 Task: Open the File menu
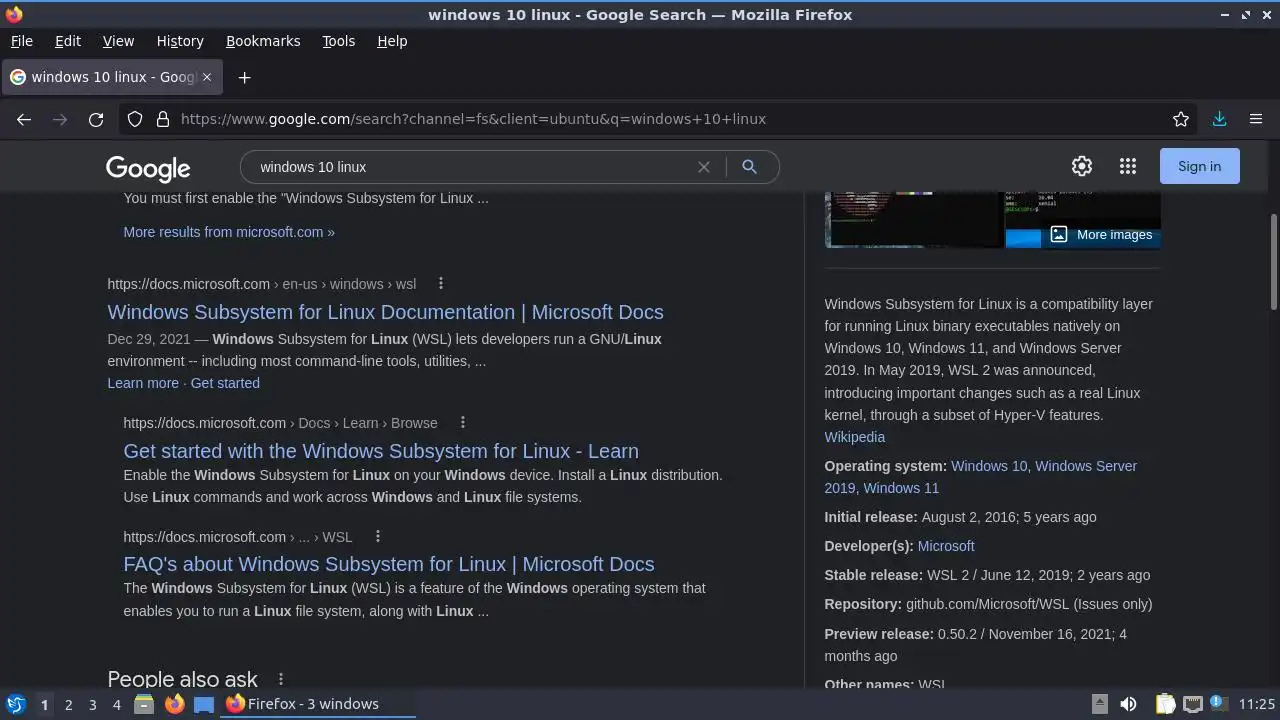21,41
